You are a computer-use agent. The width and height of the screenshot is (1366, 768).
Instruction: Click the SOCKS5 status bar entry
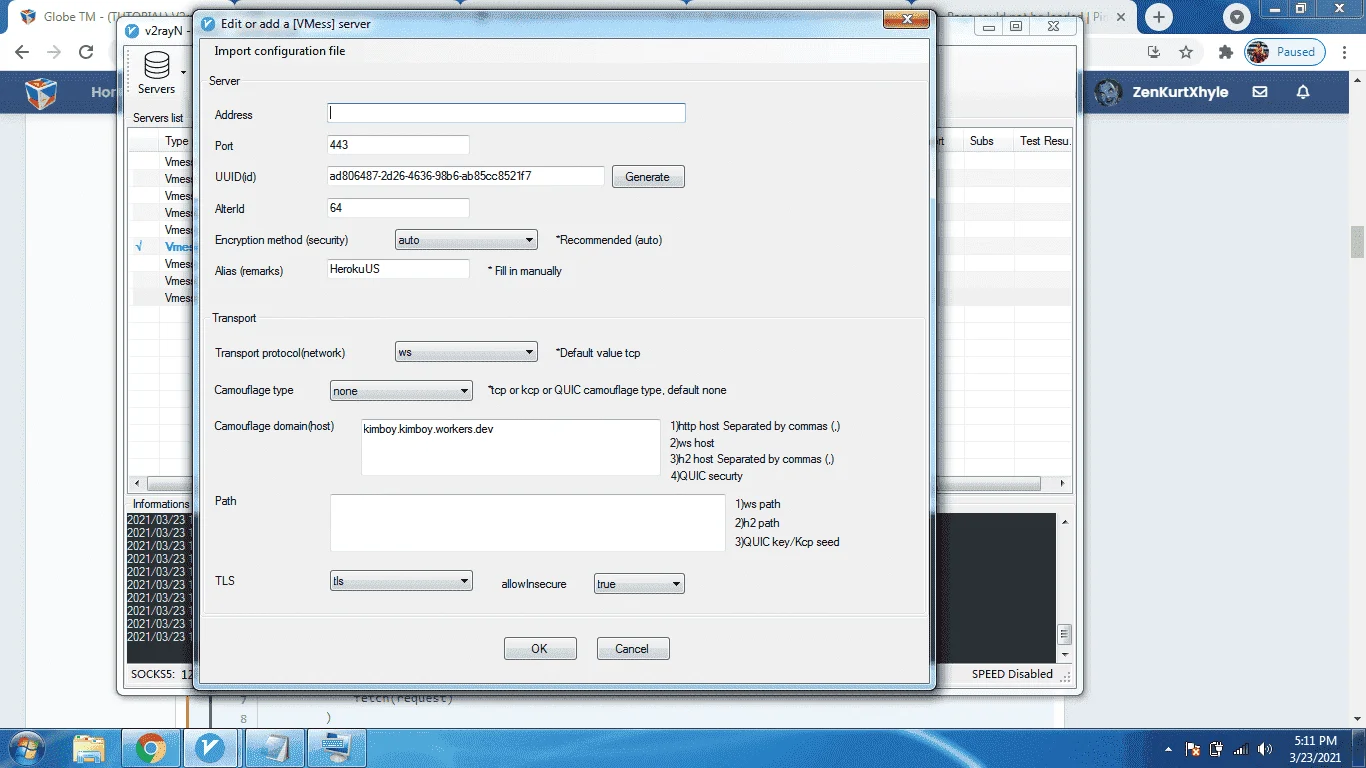tap(160, 674)
